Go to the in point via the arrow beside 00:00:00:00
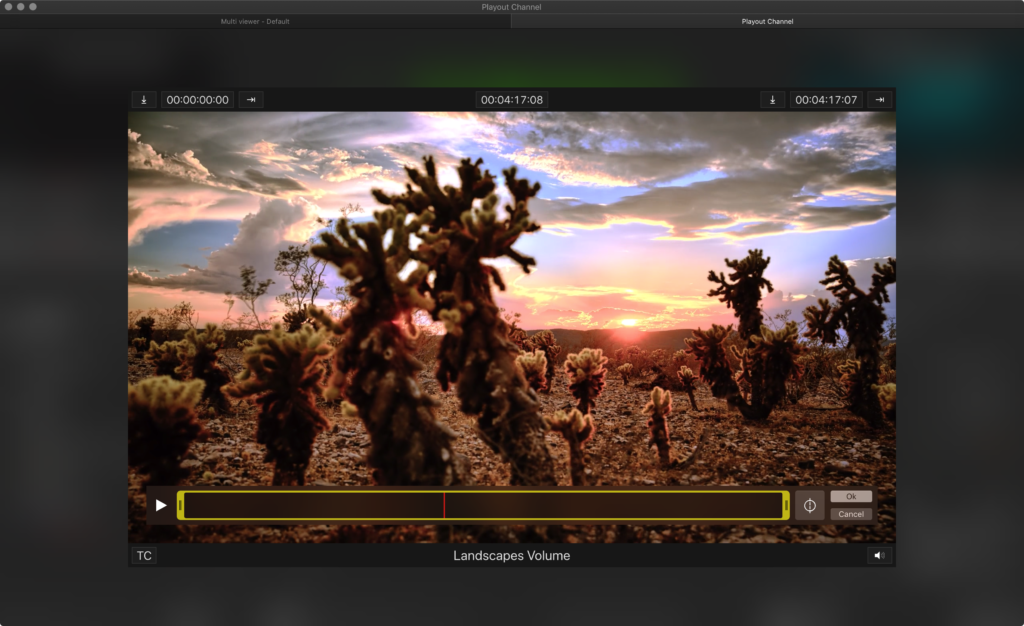 point(251,100)
